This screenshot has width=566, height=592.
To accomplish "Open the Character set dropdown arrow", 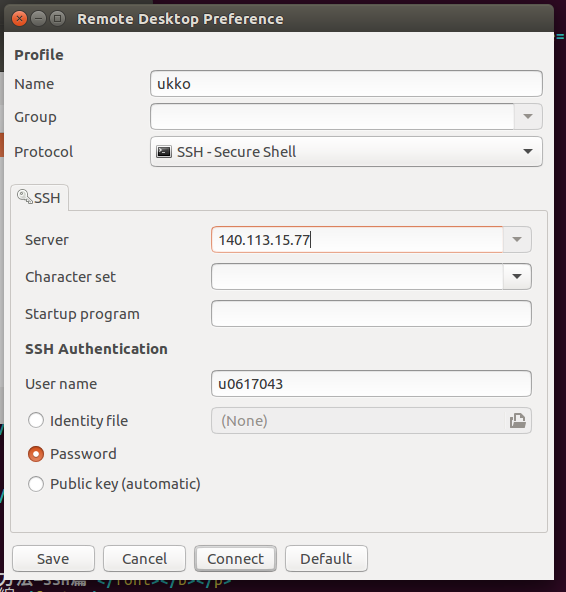I will [517, 277].
